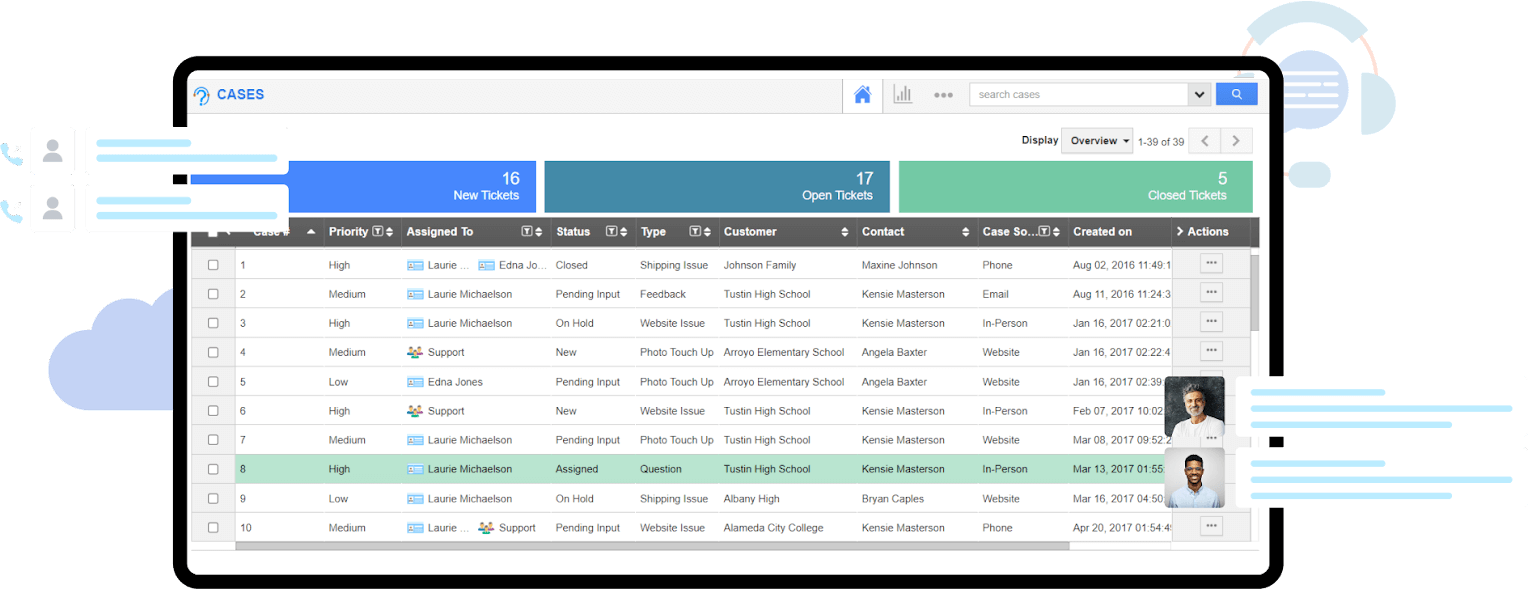Viewport: 1528px width, 589px height.
Task: Go to previous page arrow
Action: coord(1205,141)
